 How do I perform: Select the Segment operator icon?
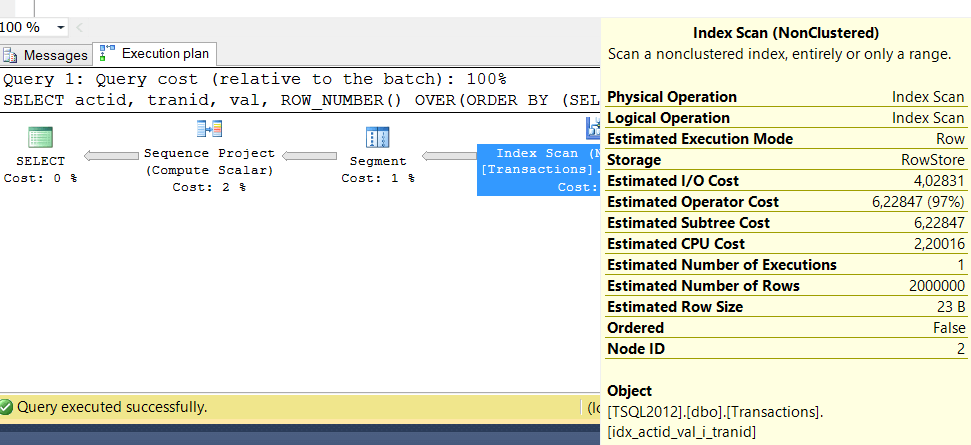point(377,138)
